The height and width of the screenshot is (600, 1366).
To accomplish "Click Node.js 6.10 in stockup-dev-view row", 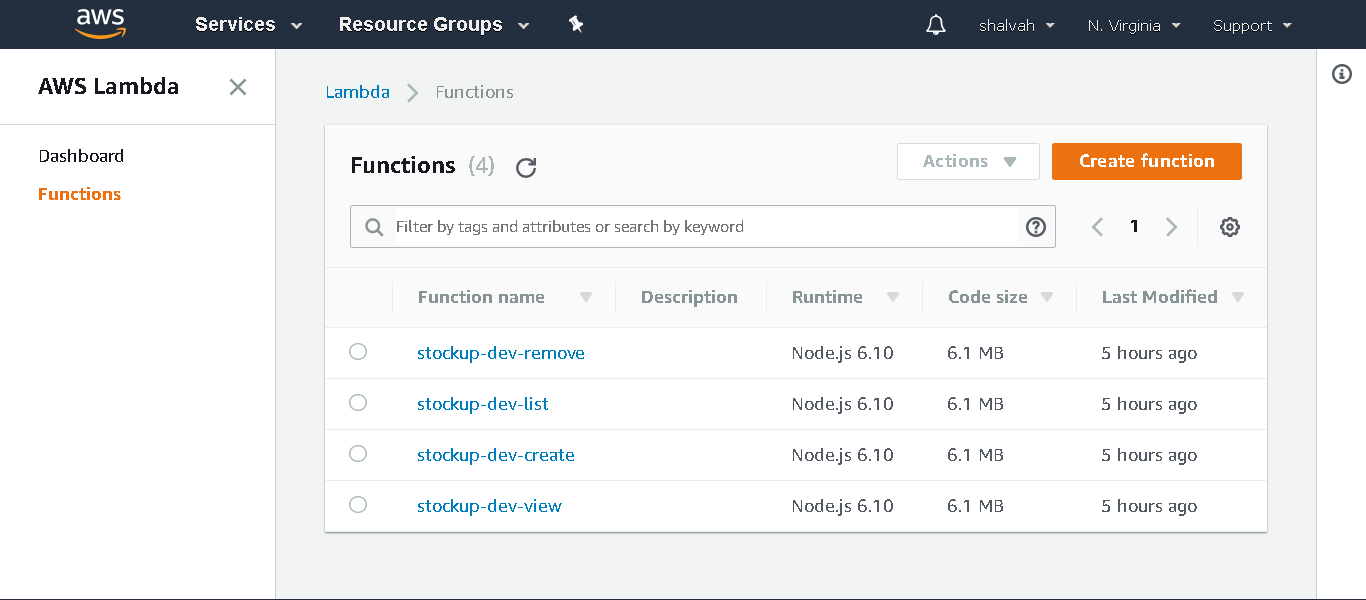I will coord(842,506).
